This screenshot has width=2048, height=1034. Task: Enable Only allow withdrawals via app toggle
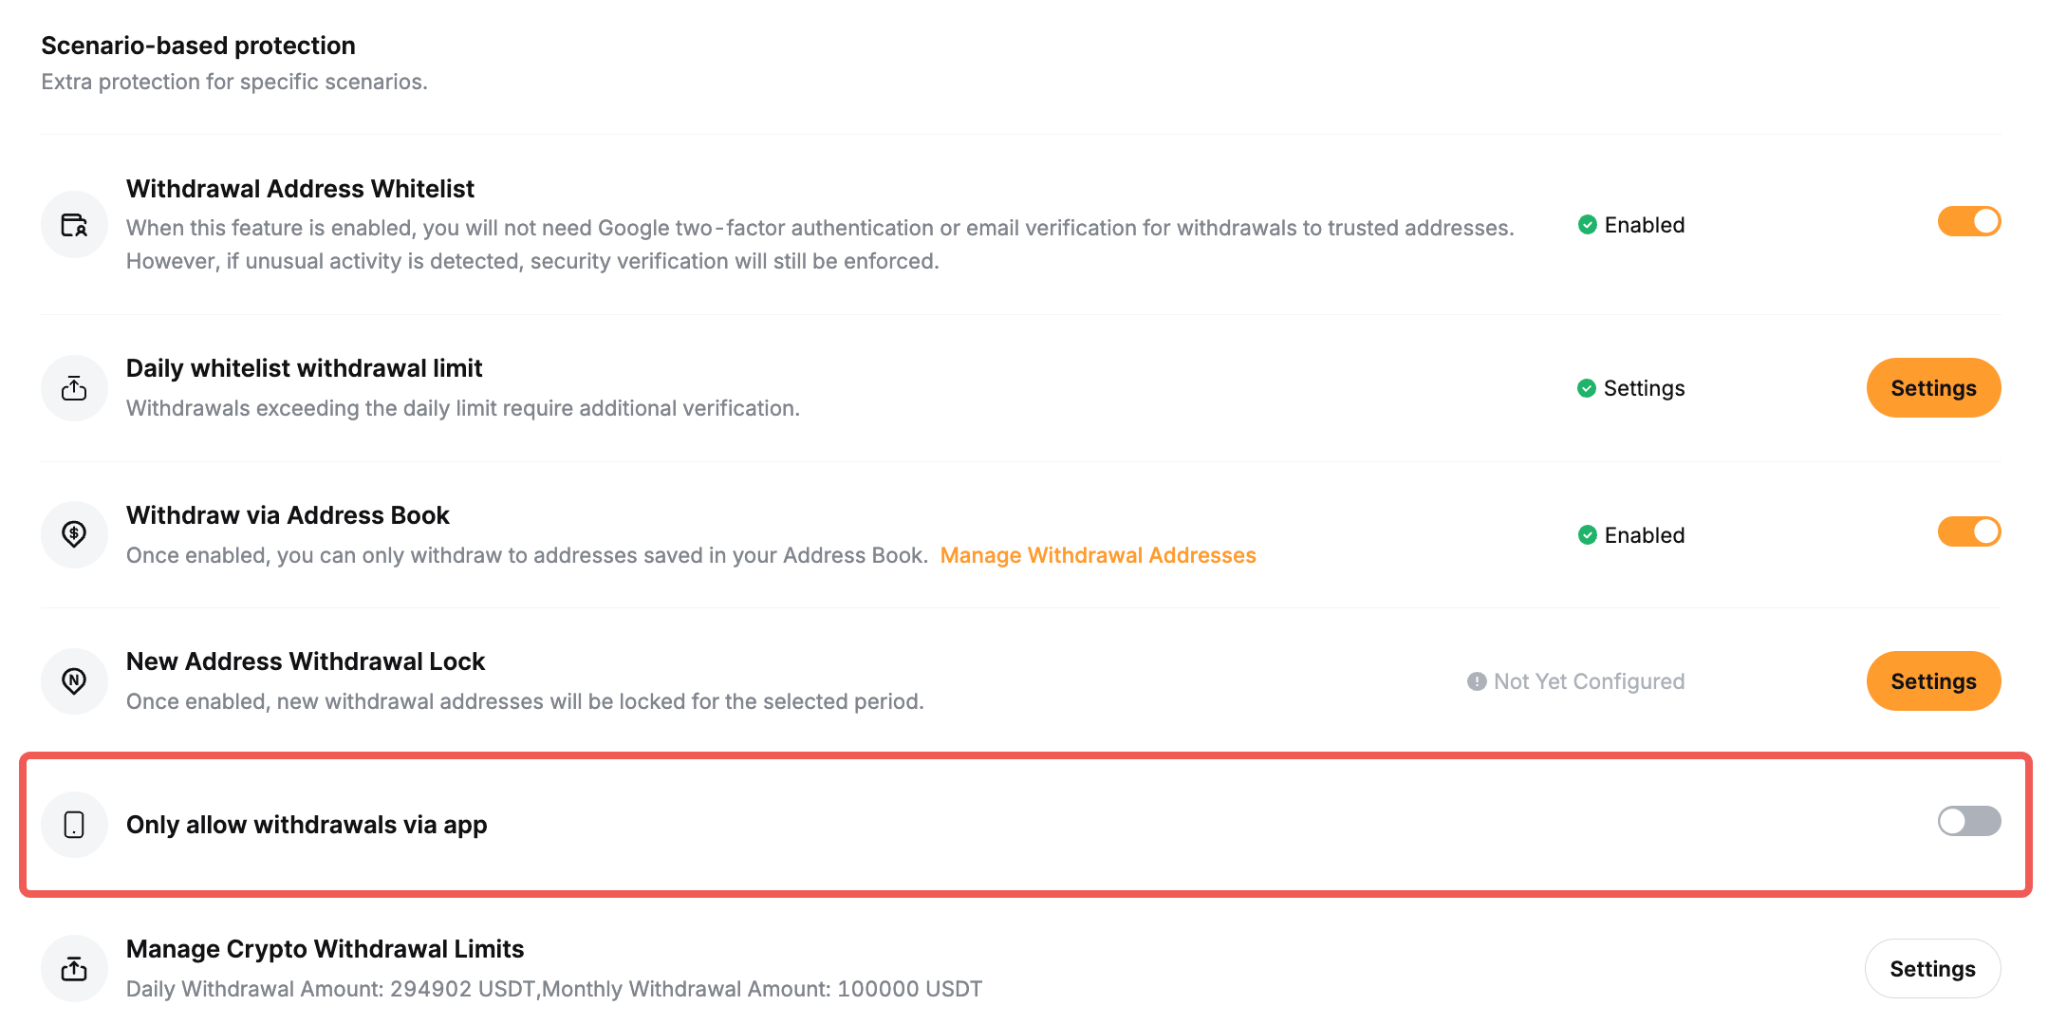[1969, 821]
